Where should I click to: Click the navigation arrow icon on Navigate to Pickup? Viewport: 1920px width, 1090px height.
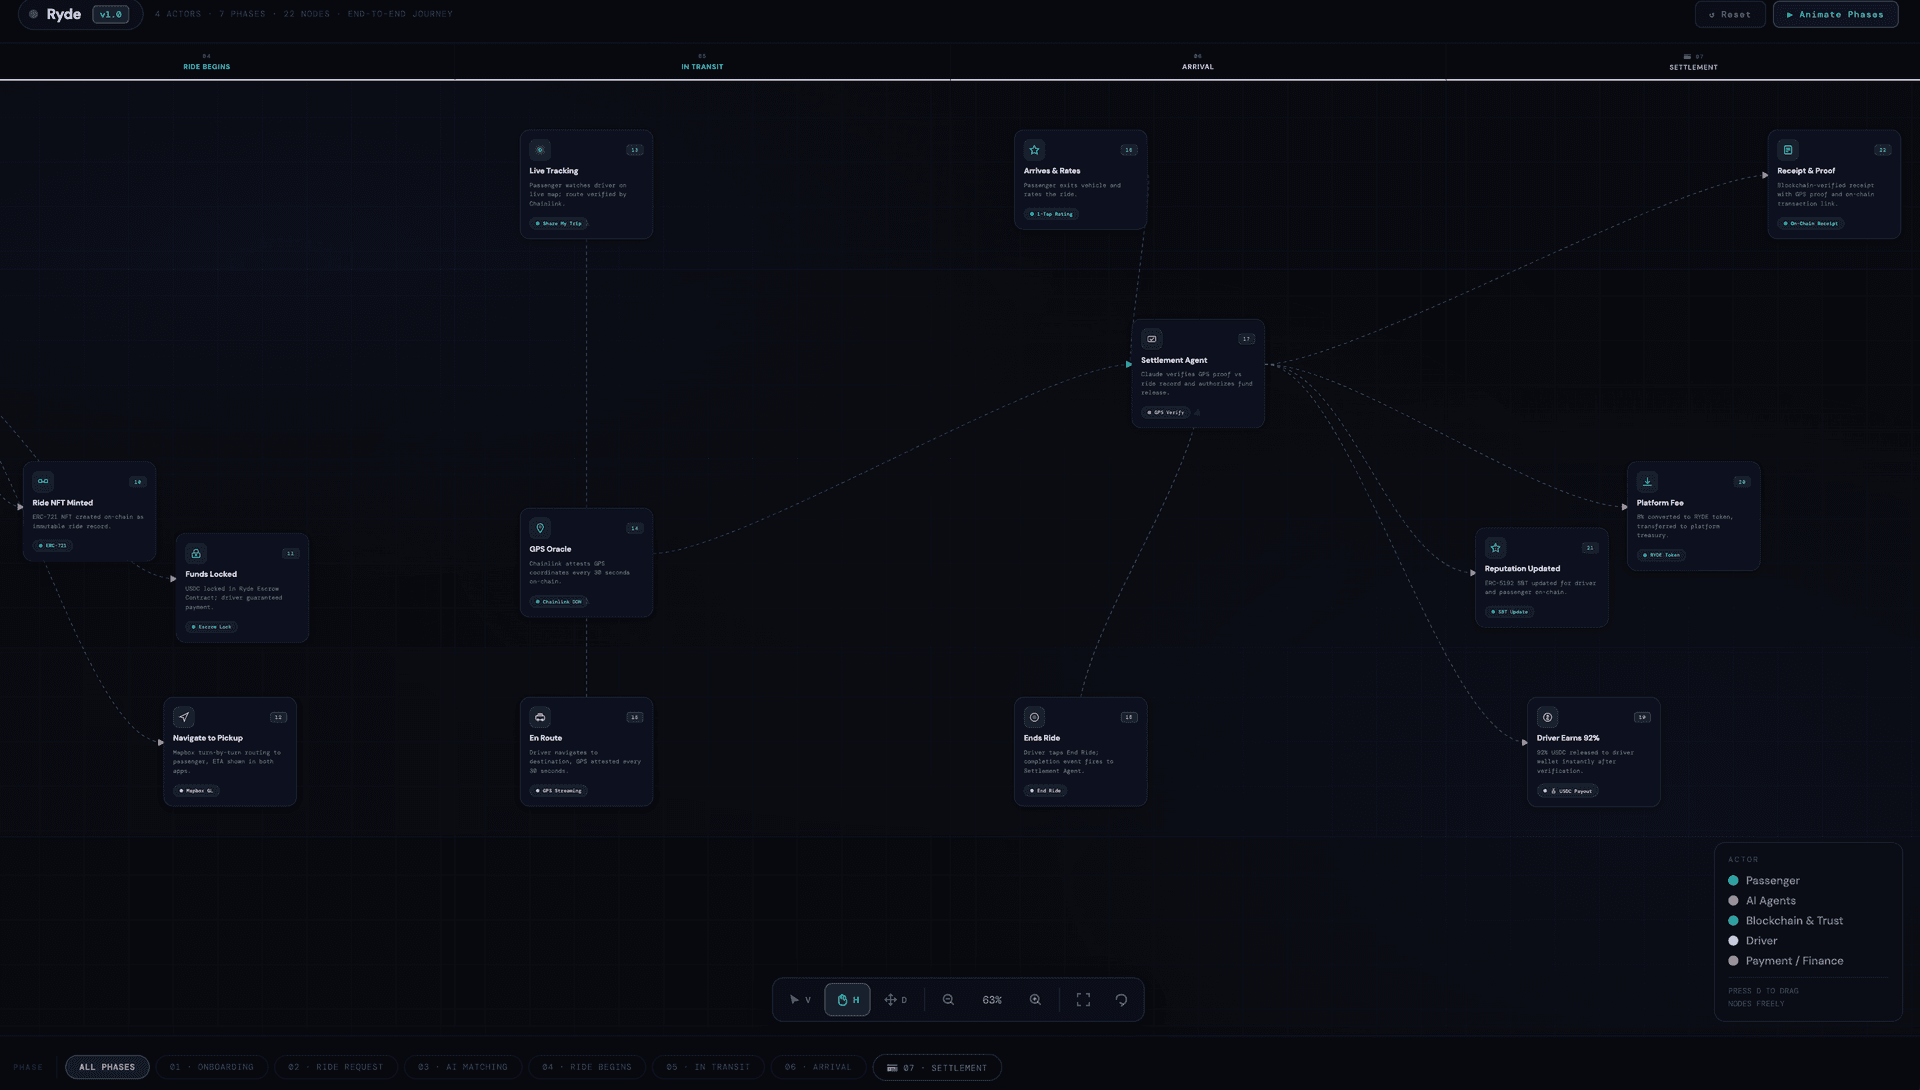coord(183,717)
